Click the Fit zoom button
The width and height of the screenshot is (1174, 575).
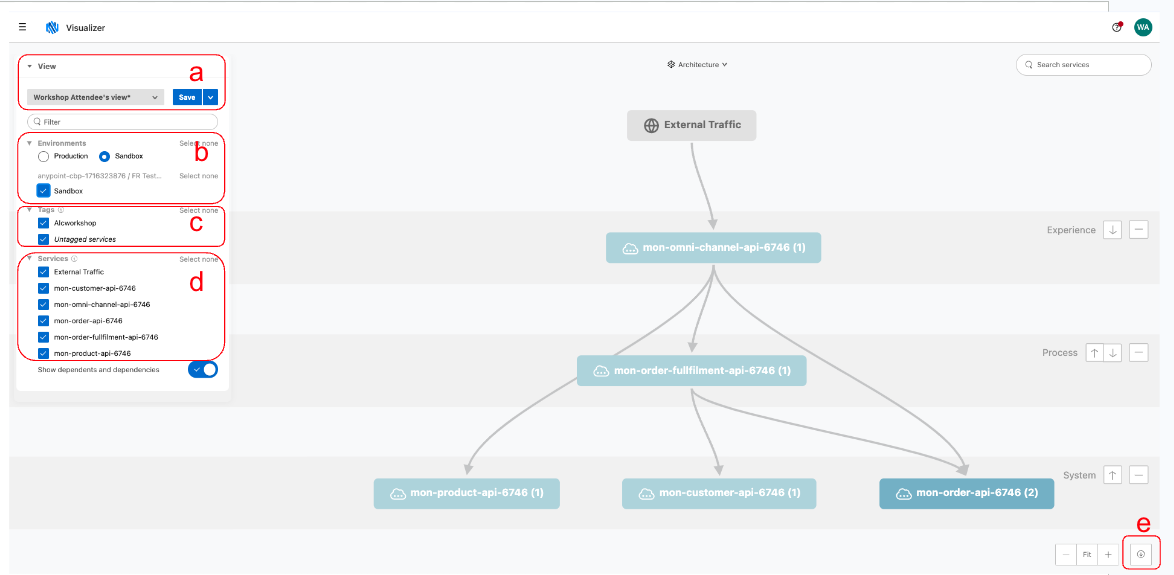coord(1086,554)
